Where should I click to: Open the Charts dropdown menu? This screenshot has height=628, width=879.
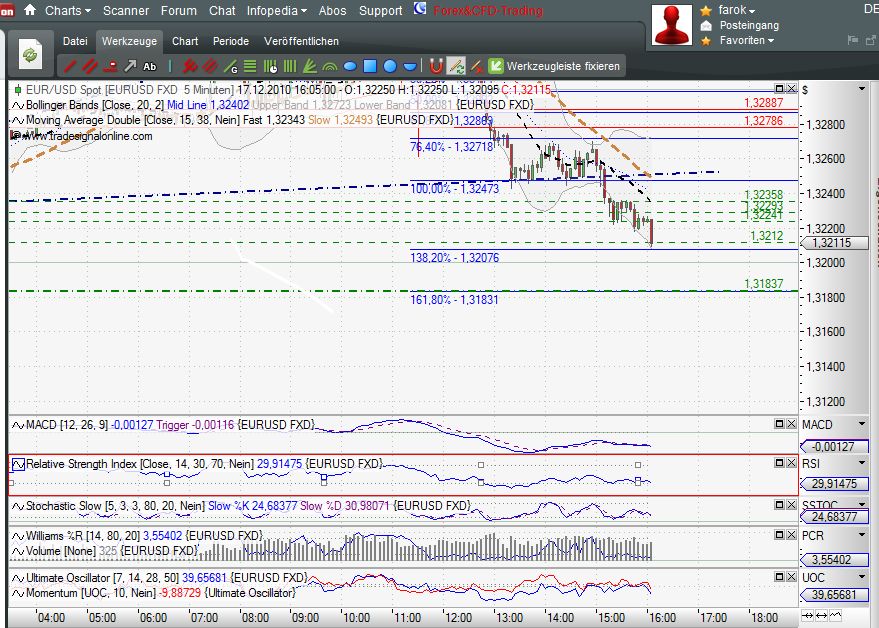tap(67, 10)
